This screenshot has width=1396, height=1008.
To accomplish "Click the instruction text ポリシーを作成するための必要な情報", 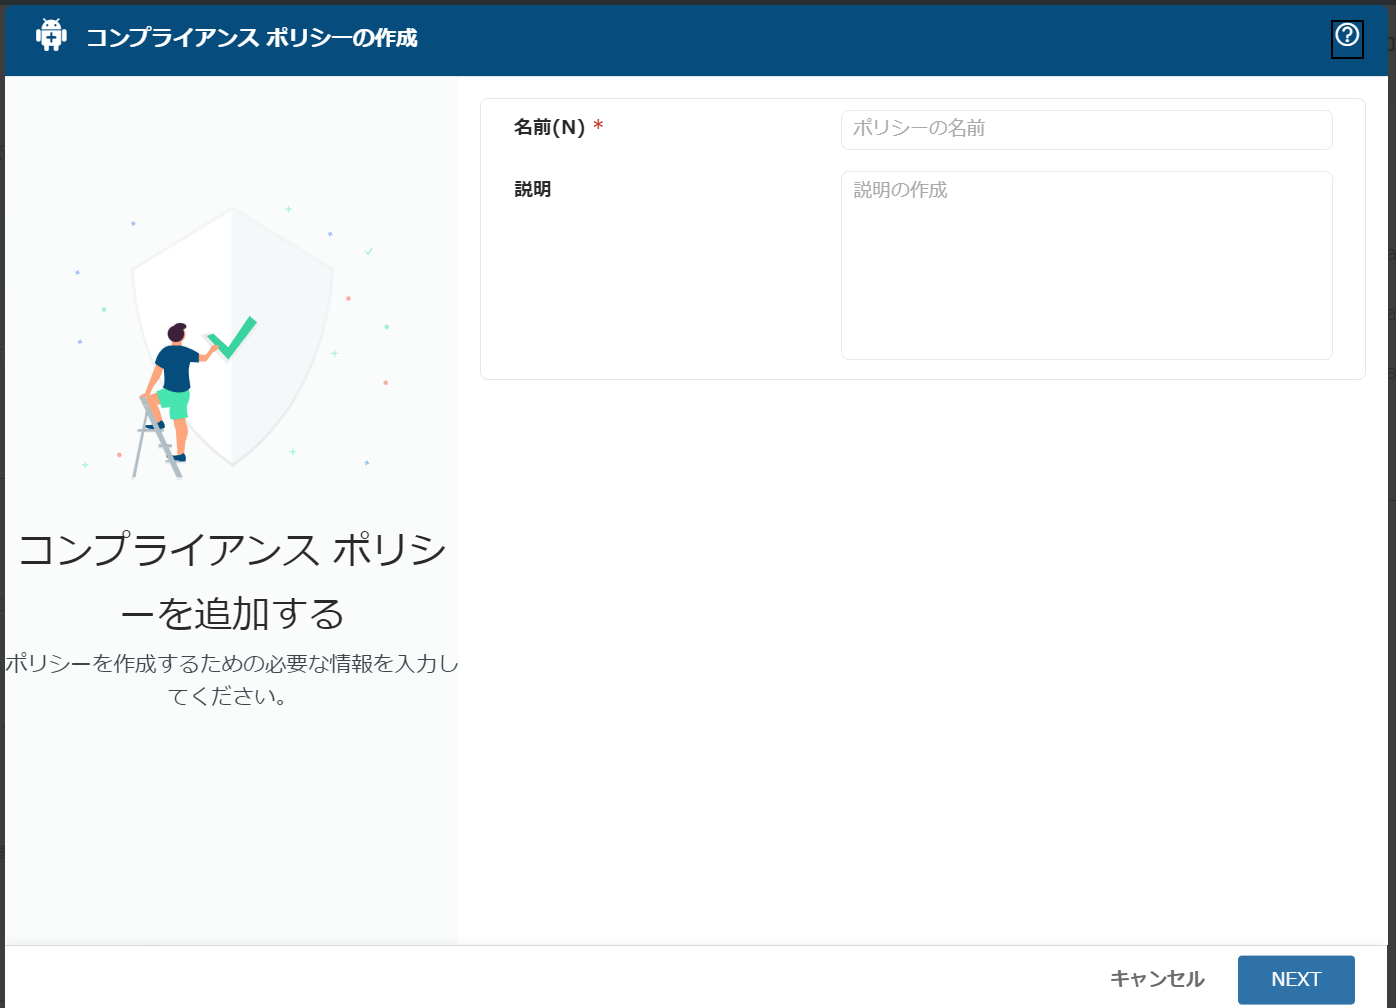I will [232, 680].
